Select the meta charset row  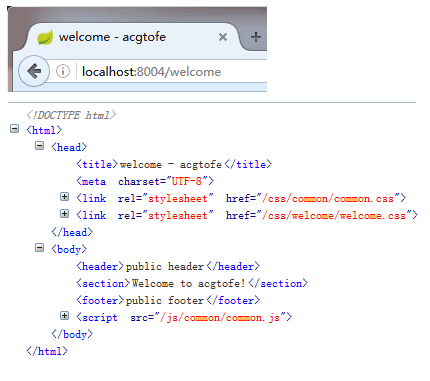pos(145,181)
